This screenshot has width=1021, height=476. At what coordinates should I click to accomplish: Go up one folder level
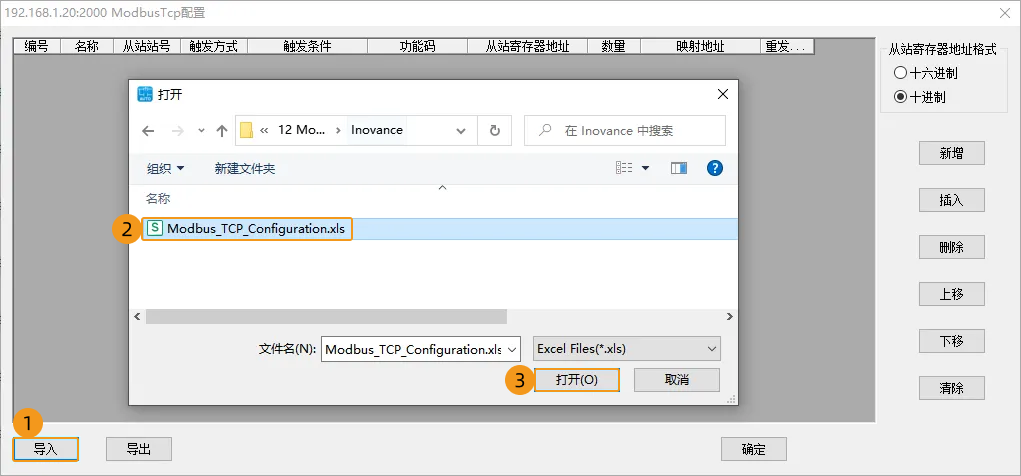click(221, 131)
